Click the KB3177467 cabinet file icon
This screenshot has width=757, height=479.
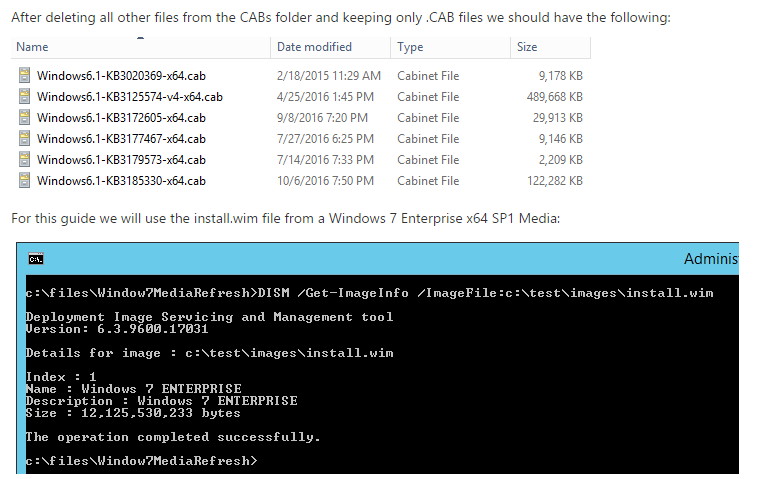pyautogui.click(x=24, y=139)
